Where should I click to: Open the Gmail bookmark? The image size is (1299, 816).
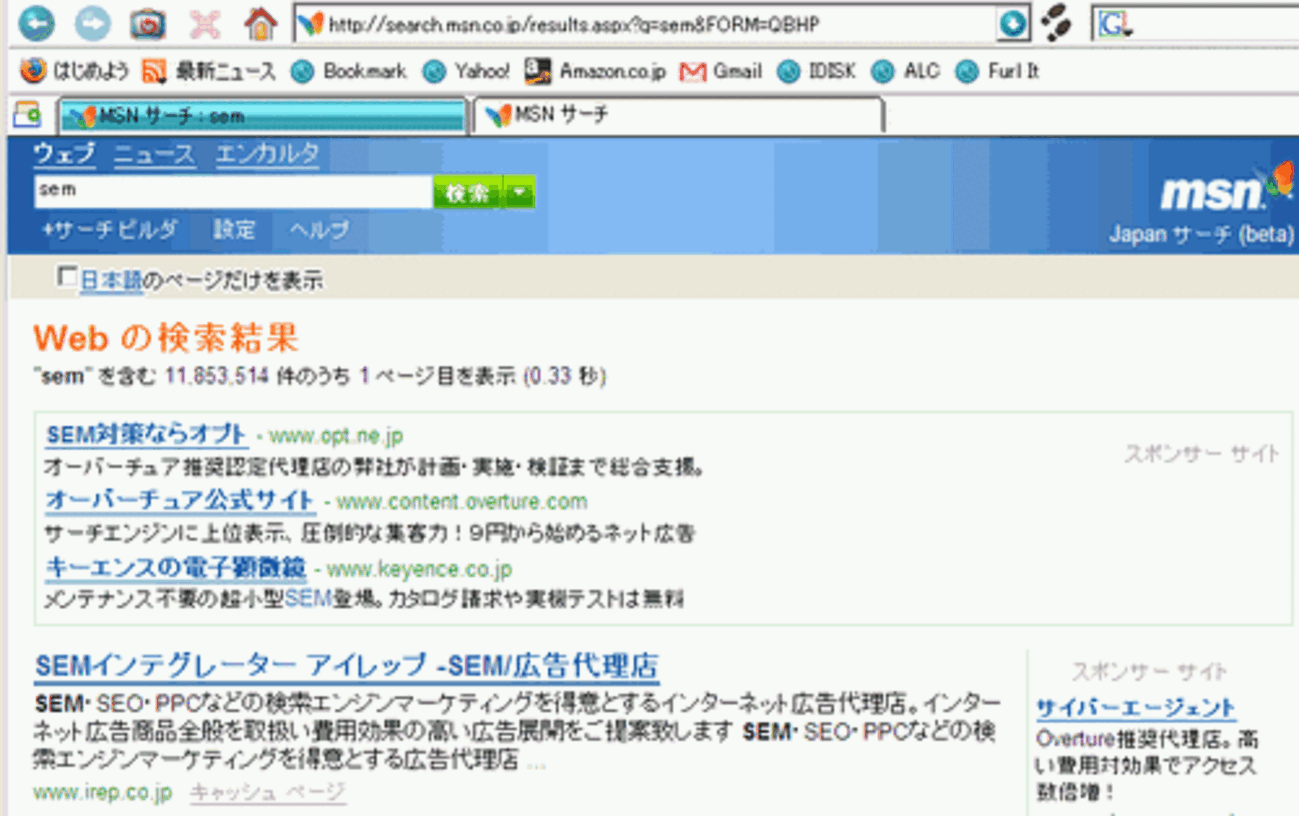(720, 71)
